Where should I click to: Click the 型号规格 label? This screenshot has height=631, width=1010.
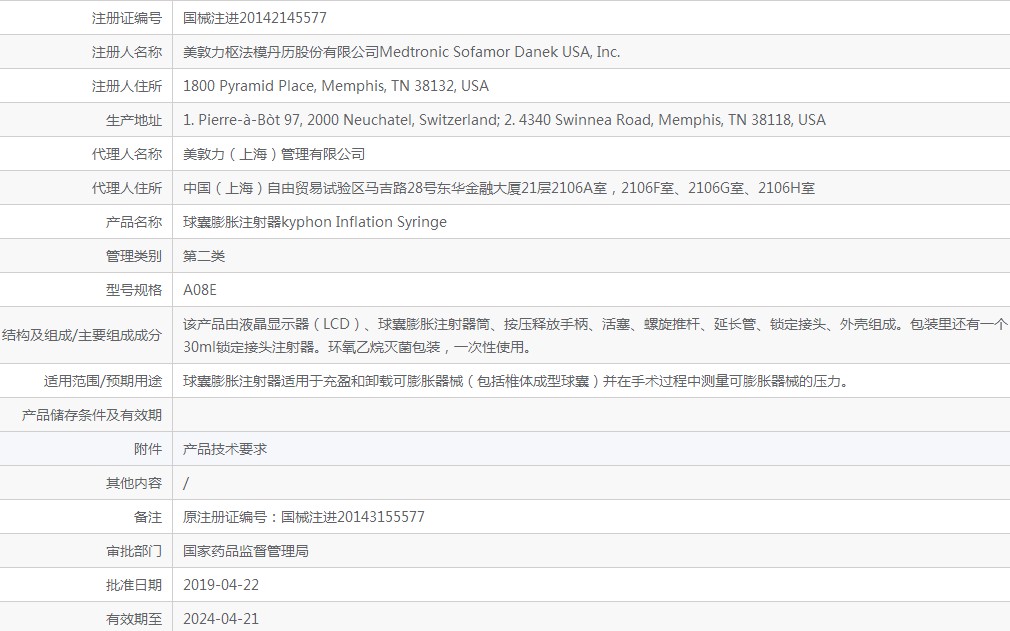click(134, 290)
